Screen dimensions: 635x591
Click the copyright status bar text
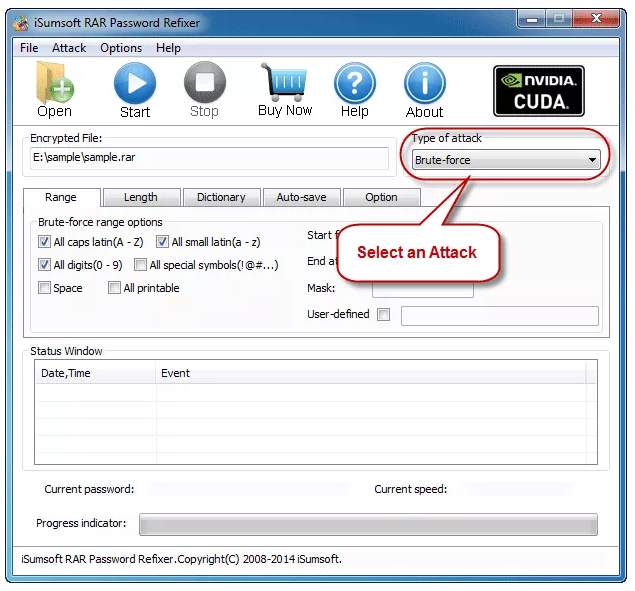click(x=181, y=559)
